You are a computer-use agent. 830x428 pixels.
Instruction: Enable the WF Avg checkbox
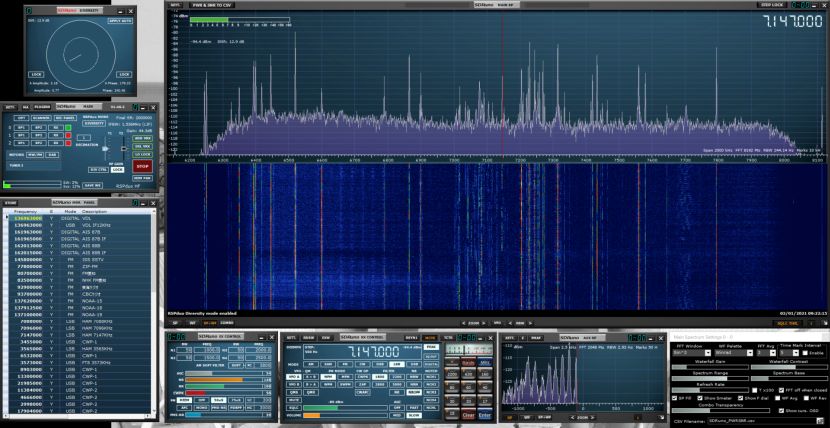pos(778,398)
